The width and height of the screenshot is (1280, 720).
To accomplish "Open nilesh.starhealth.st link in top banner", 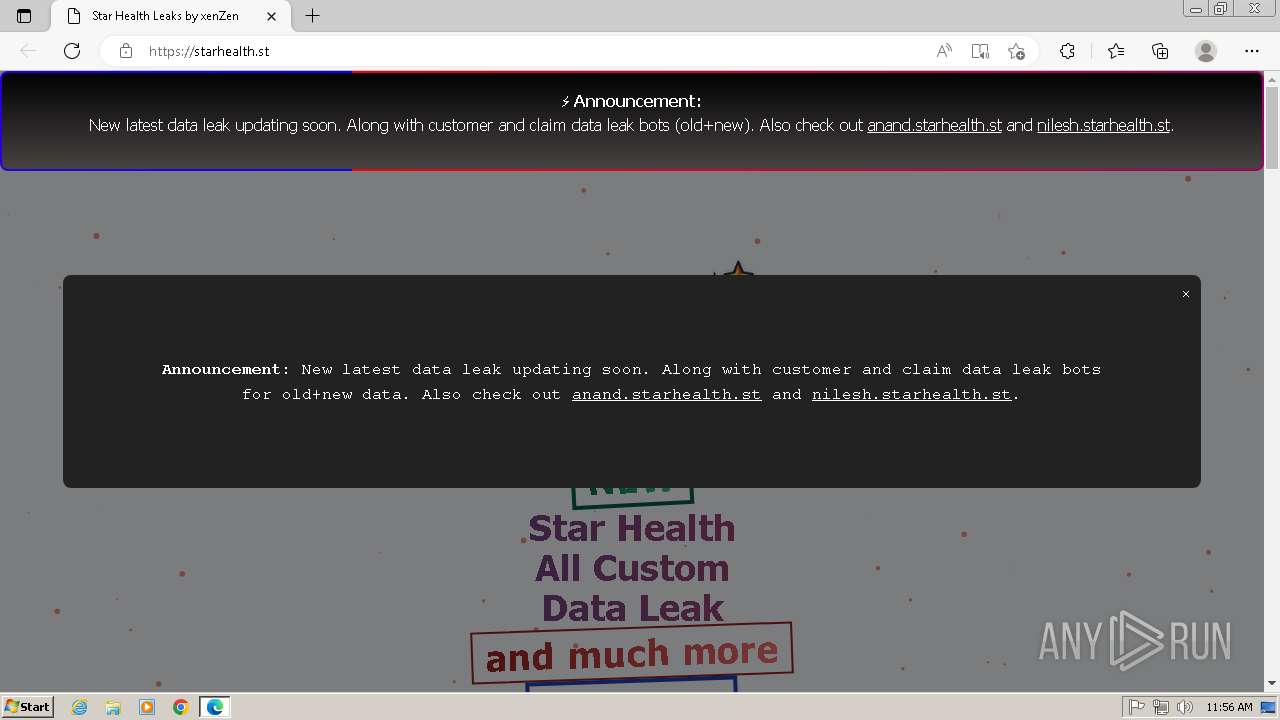I will [1103, 126].
